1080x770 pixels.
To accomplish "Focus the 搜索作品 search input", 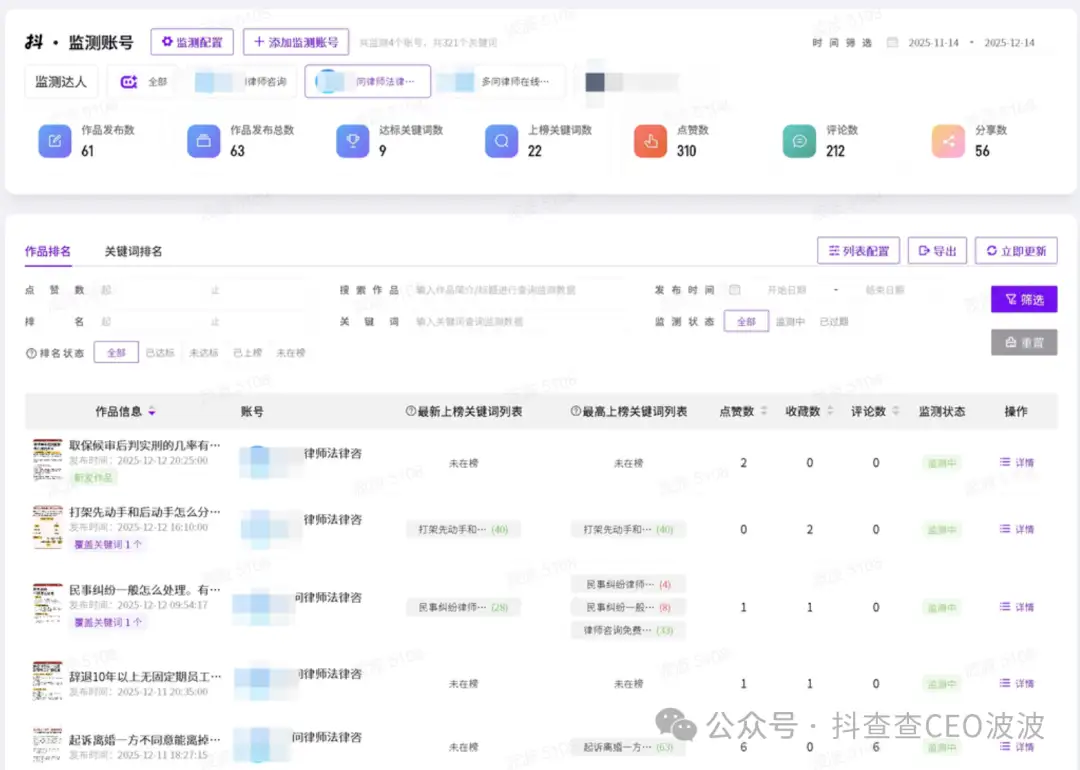I will 520,290.
